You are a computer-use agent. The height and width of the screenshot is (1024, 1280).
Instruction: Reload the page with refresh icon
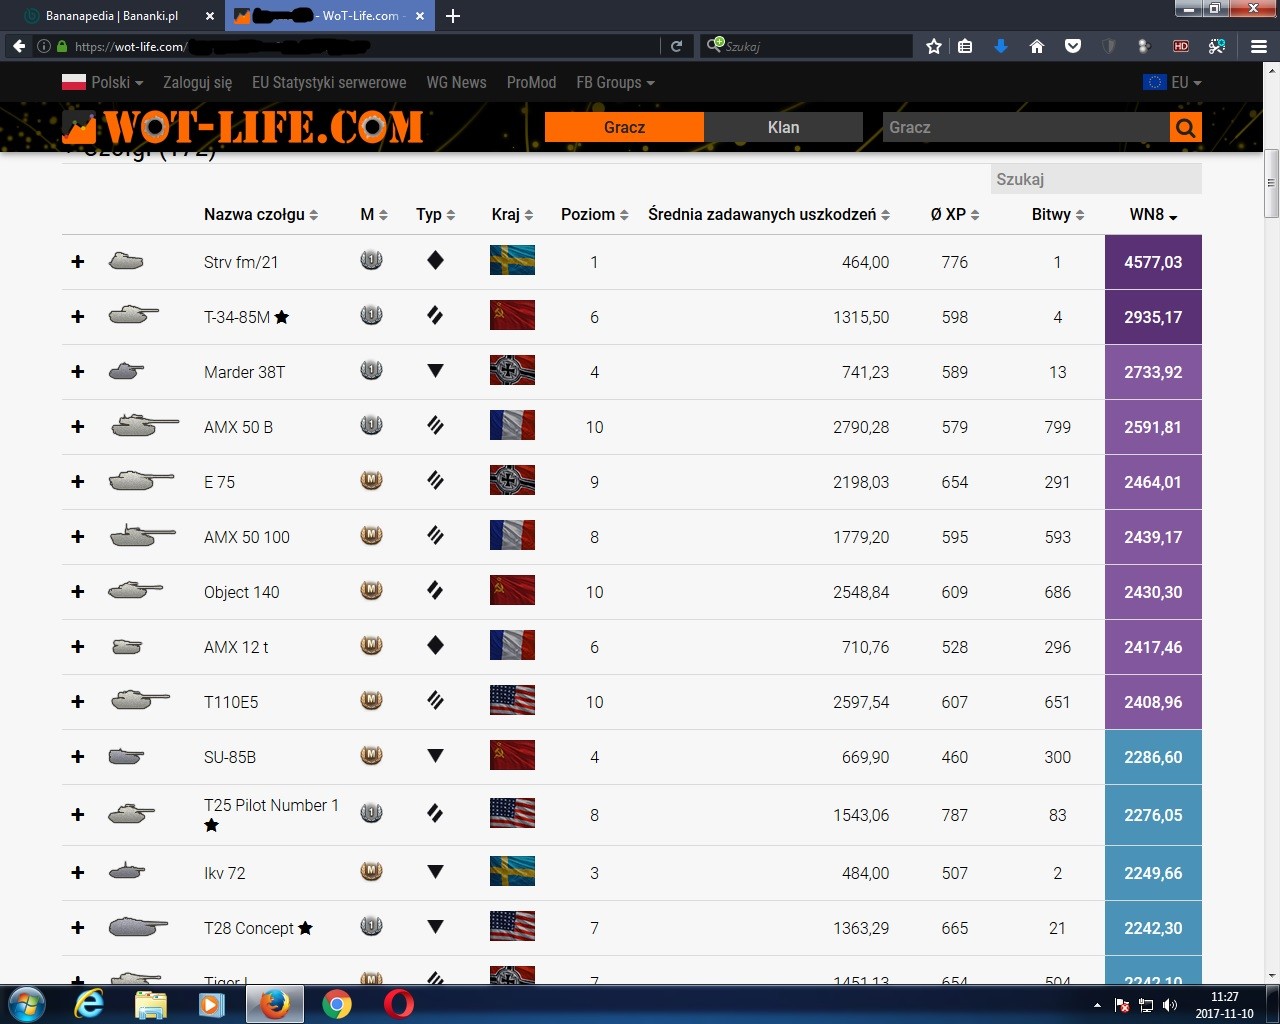click(x=676, y=46)
